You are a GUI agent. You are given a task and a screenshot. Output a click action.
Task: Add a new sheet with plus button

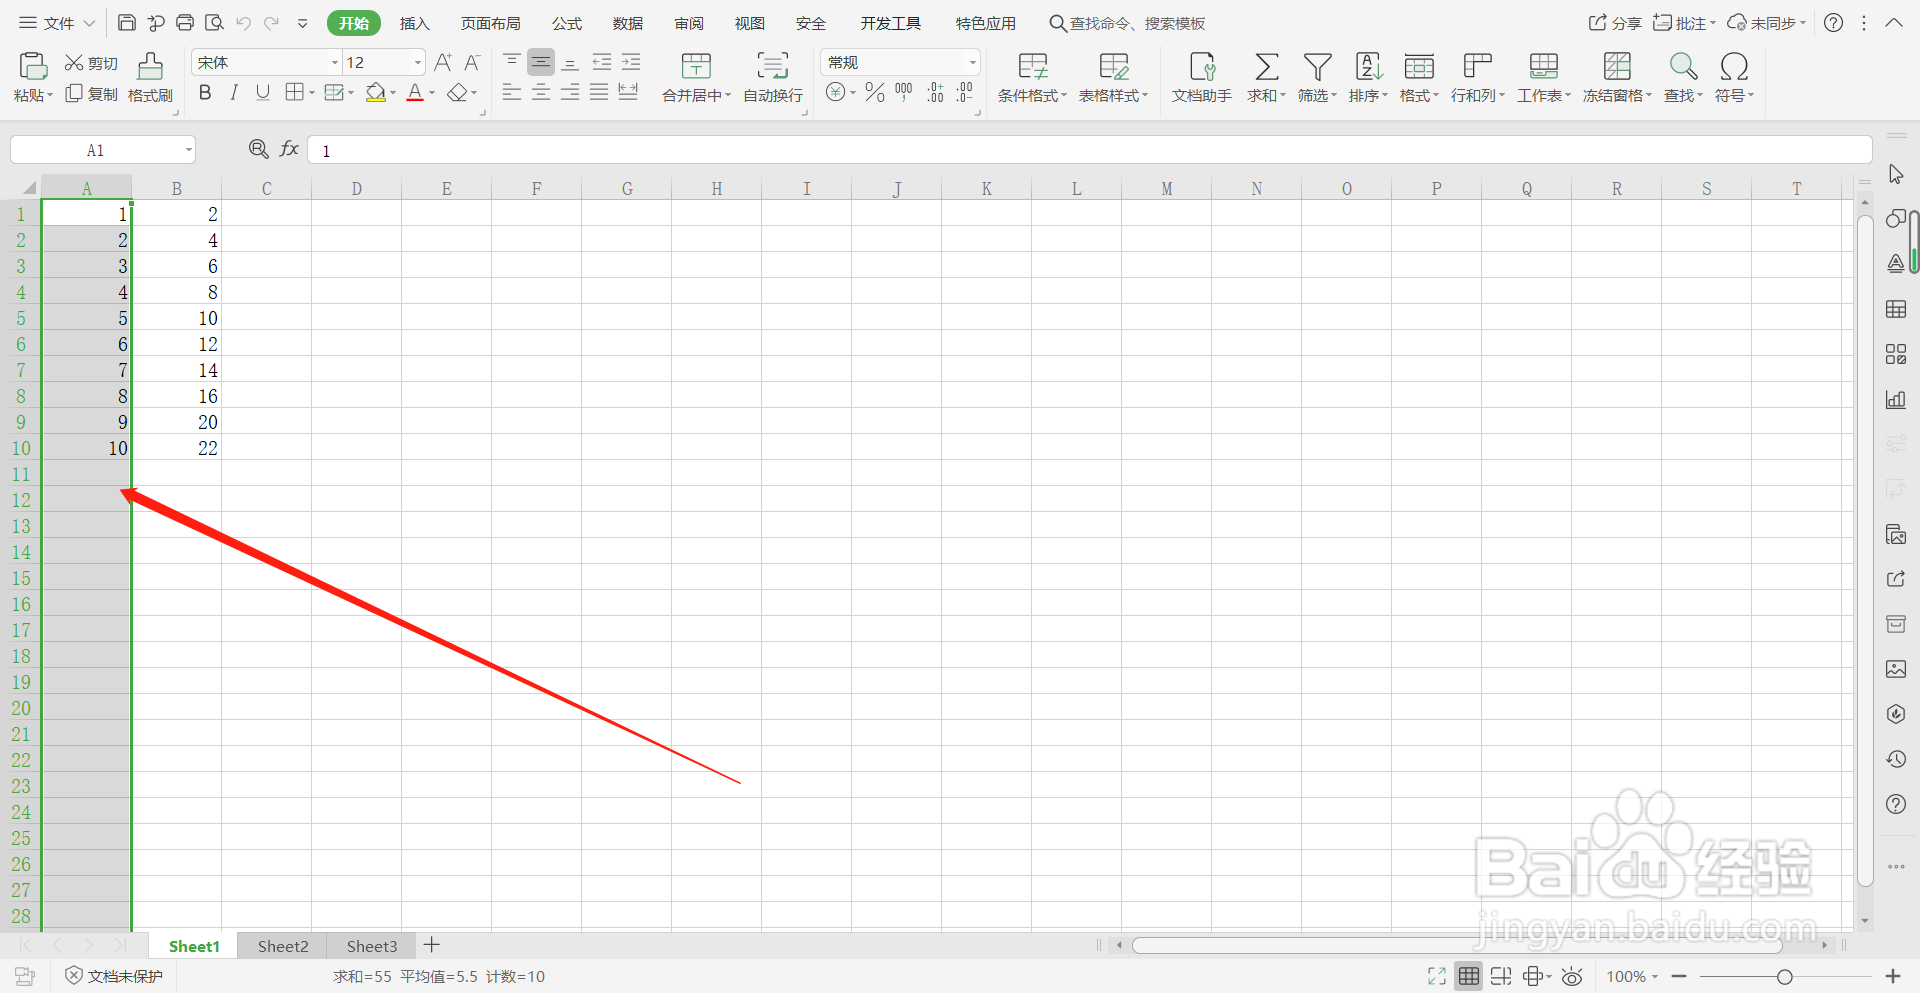click(x=432, y=945)
